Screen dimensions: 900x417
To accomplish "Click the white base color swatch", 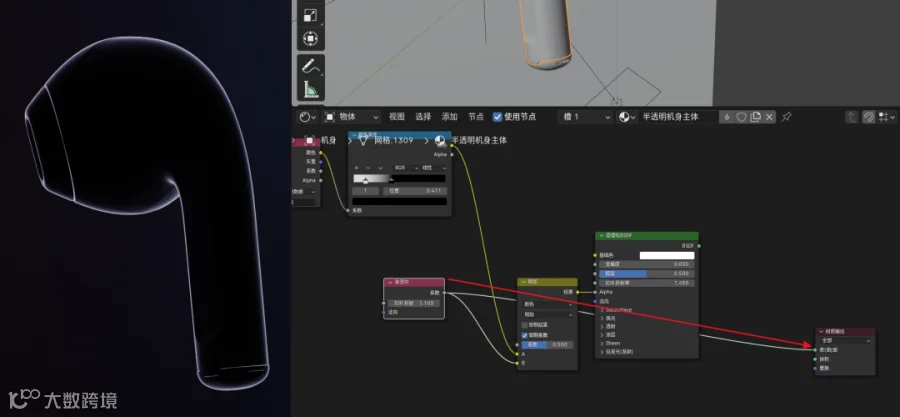I will point(666,255).
